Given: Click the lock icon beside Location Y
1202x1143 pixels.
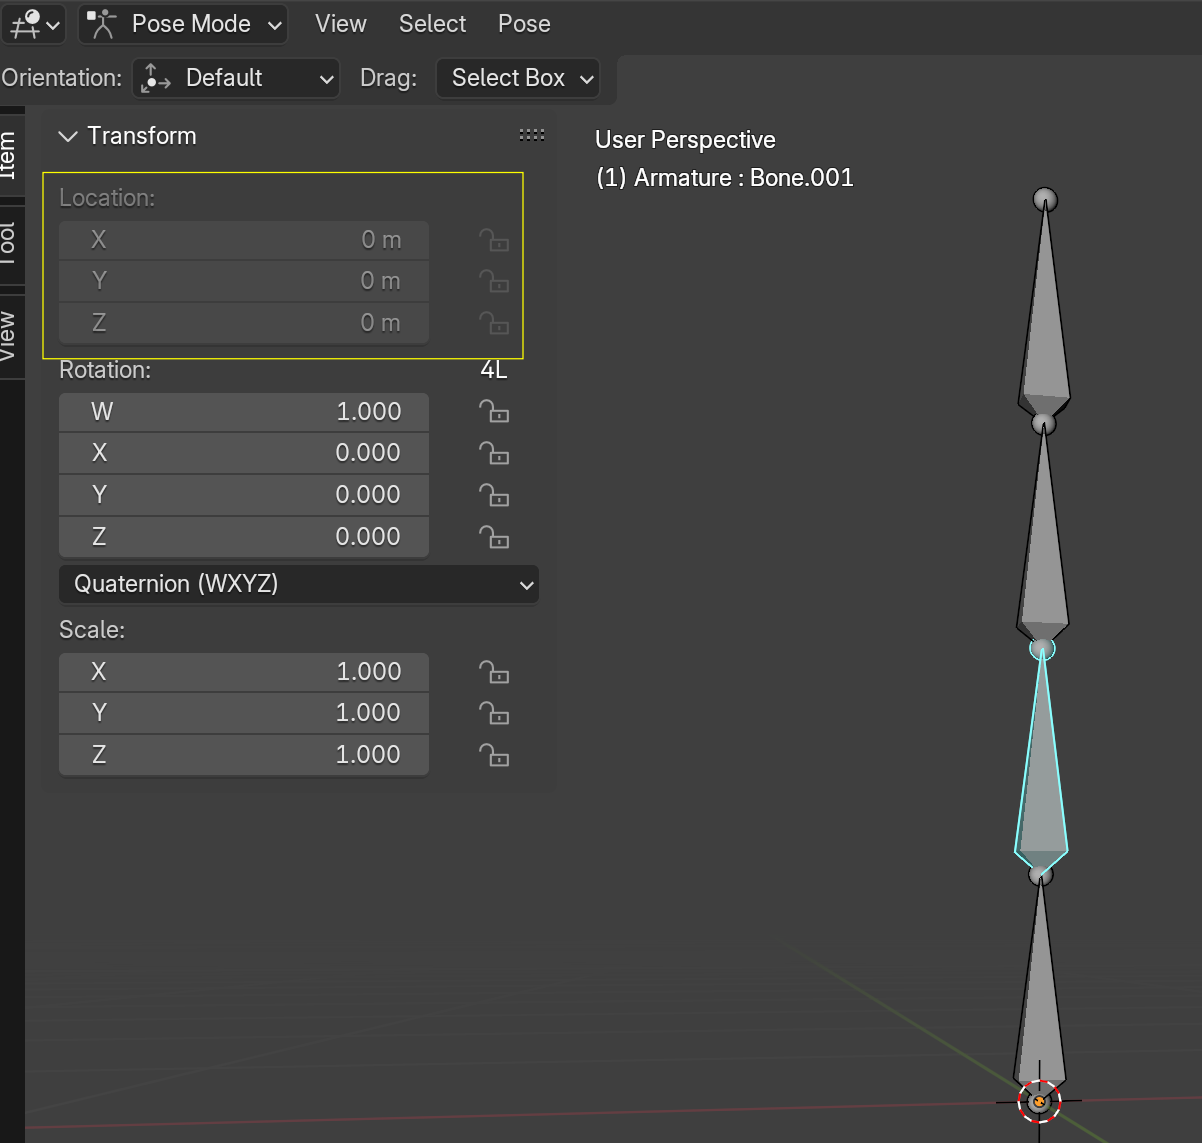Looking at the screenshot, I should 494,281.
